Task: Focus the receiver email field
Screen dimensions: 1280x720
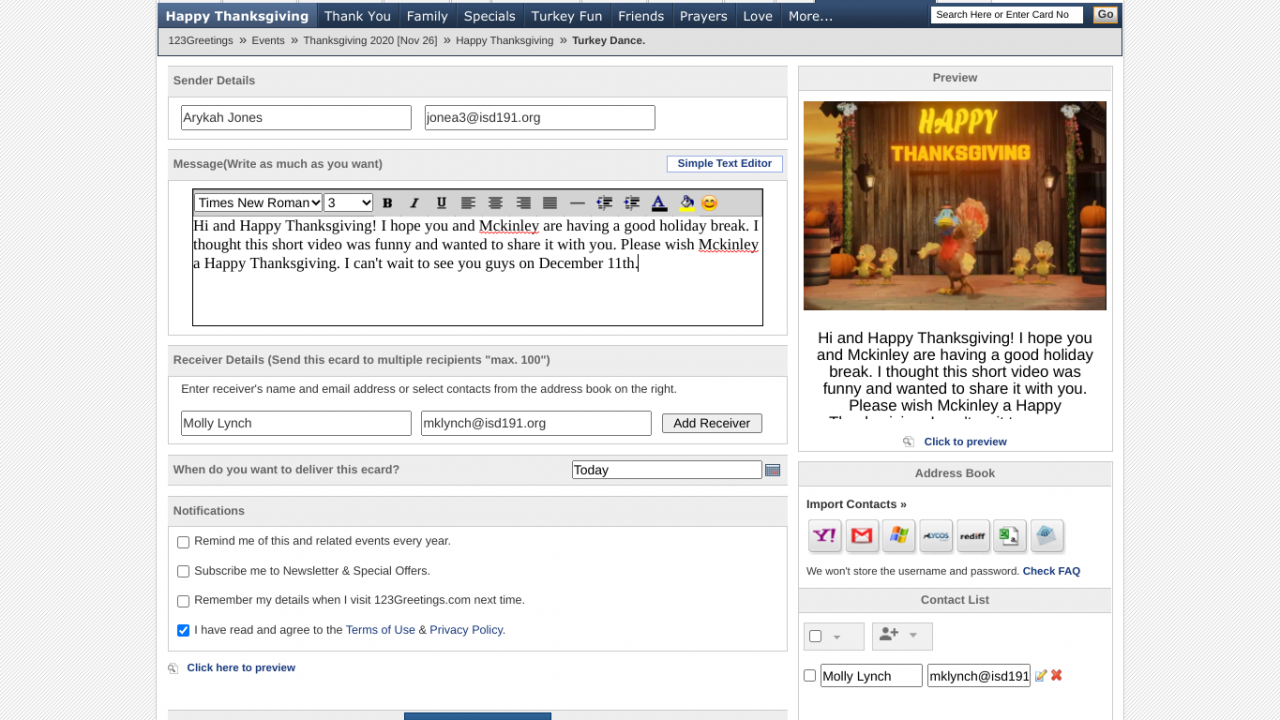Action: click(x=536, y=423)
